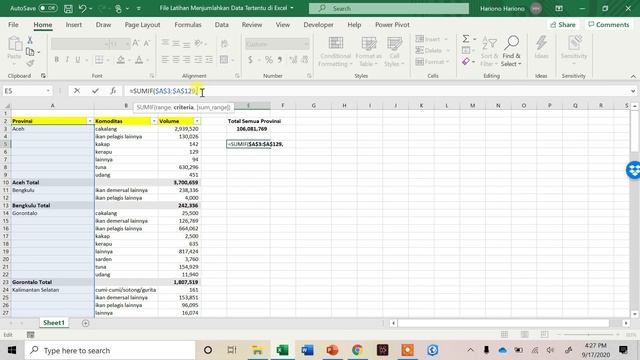Open PowerPoint from the taskbar

(x=332, y=350)
